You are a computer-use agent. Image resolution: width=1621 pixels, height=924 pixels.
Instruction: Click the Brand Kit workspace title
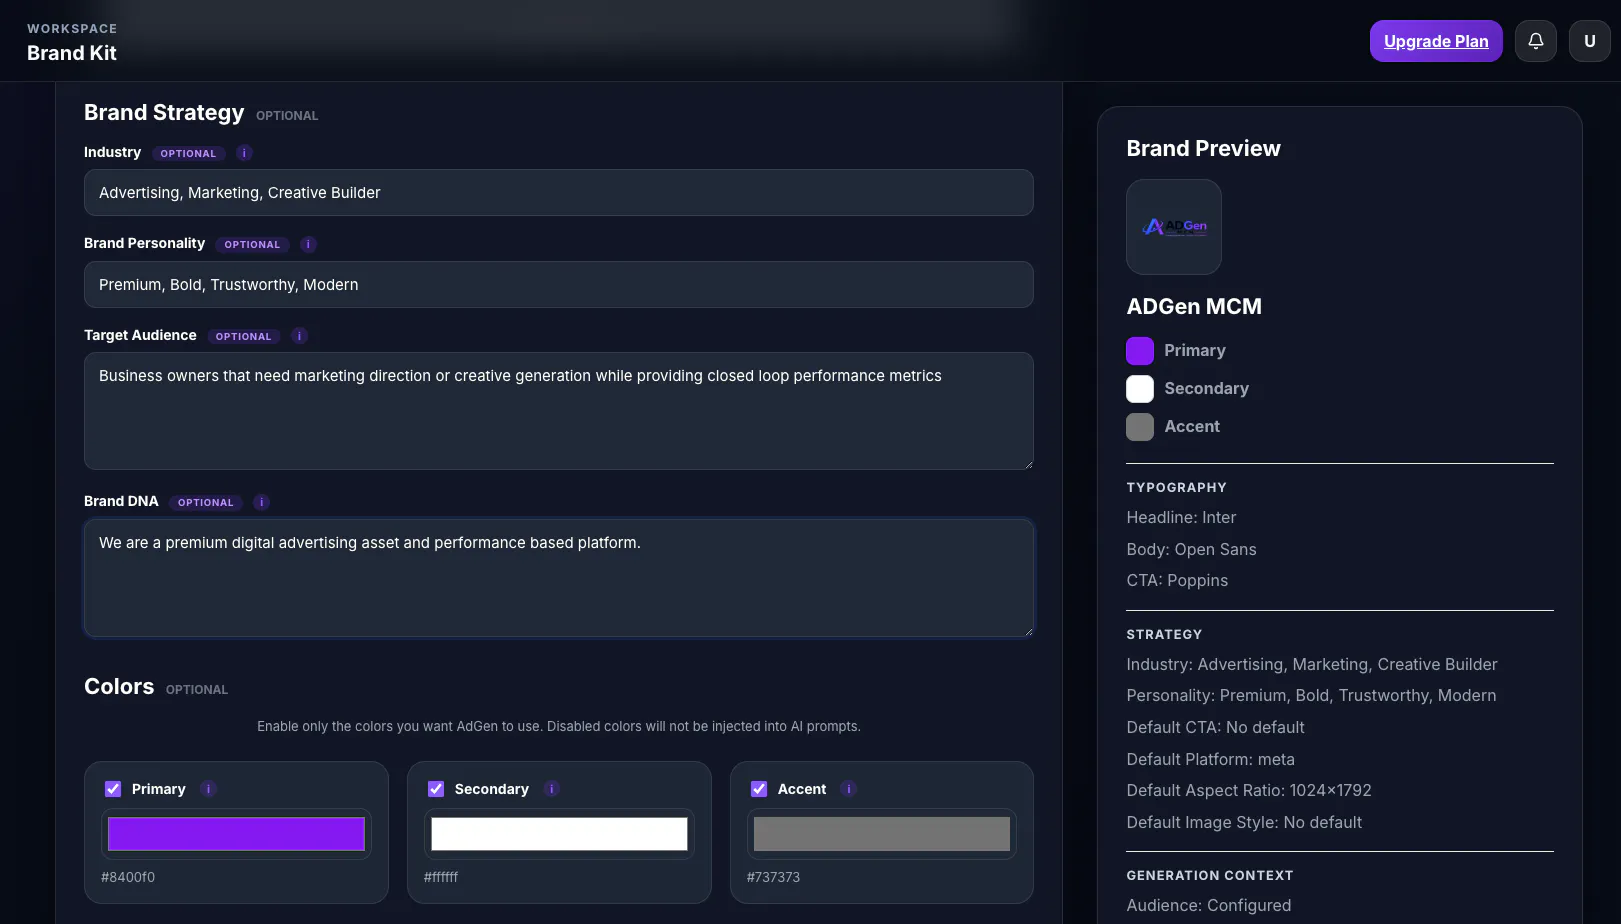pos(72,53)
